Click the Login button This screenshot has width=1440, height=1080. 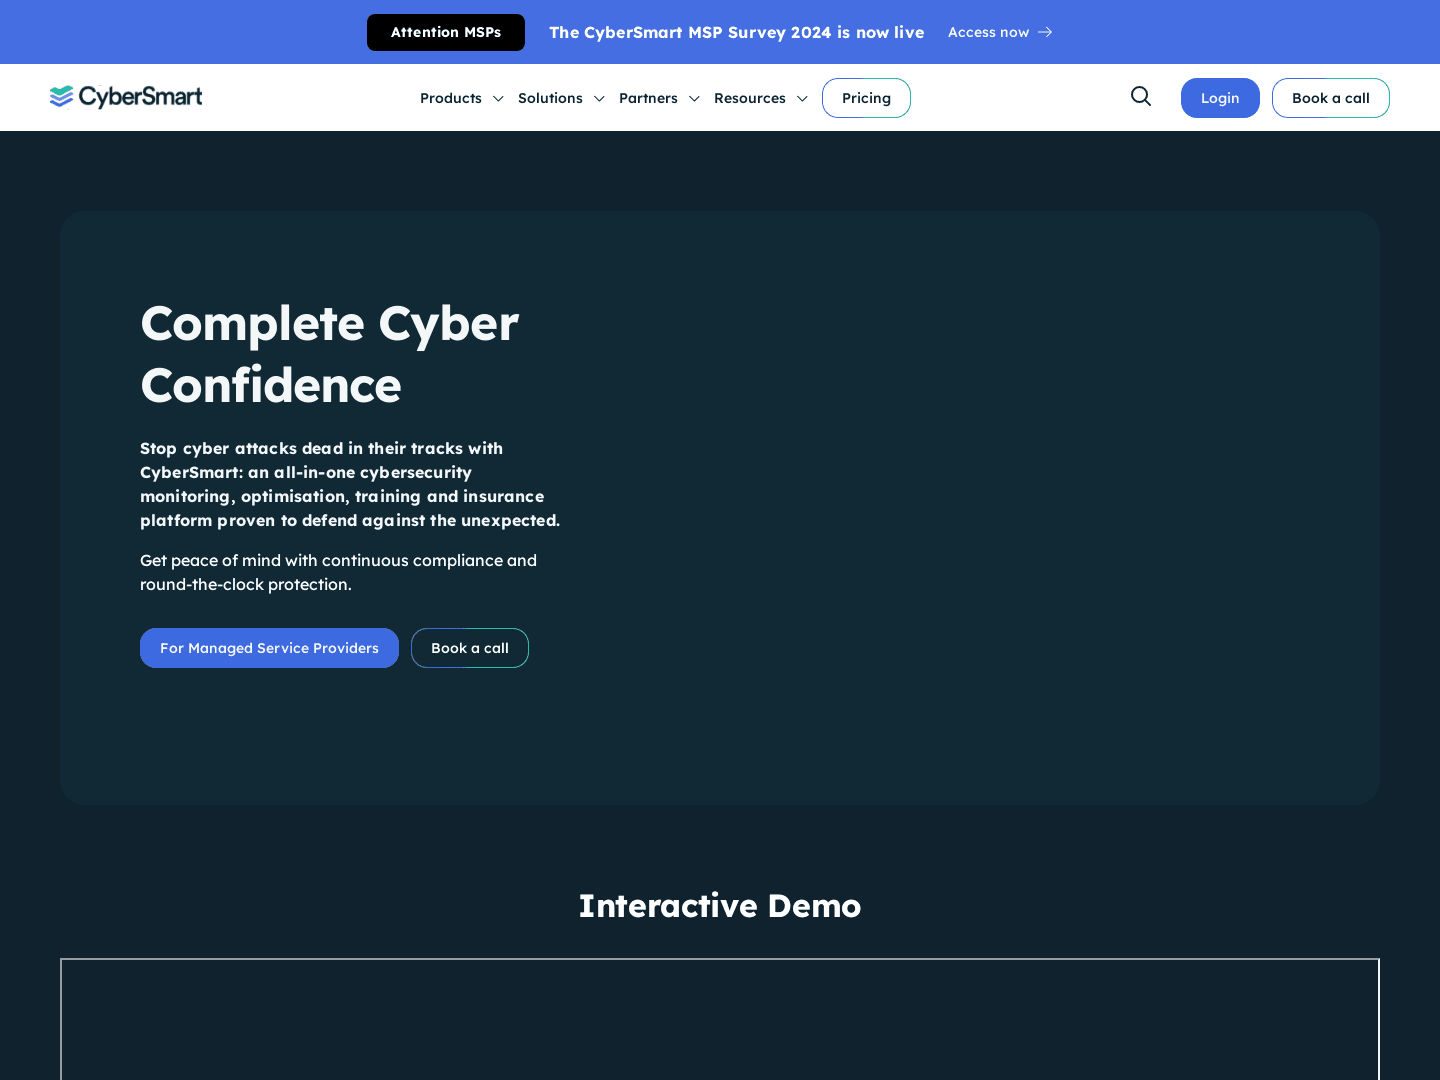(x=1220, y=98)
